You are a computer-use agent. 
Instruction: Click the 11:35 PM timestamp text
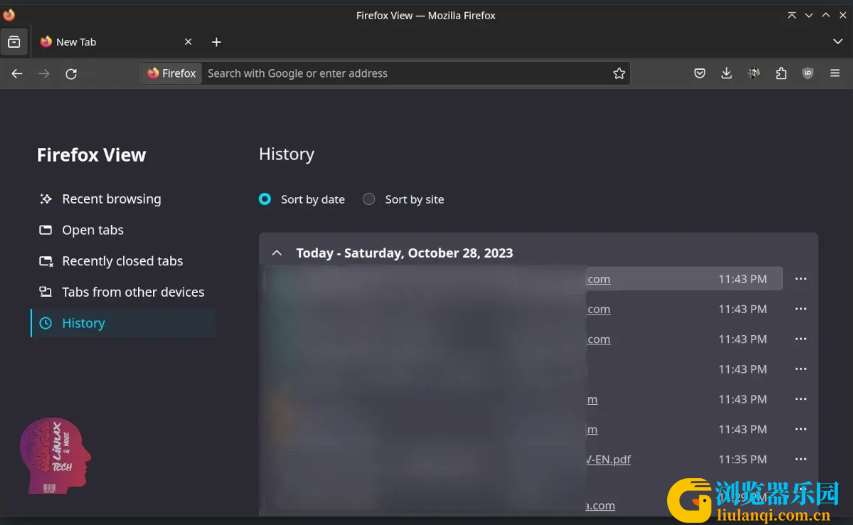743,459
